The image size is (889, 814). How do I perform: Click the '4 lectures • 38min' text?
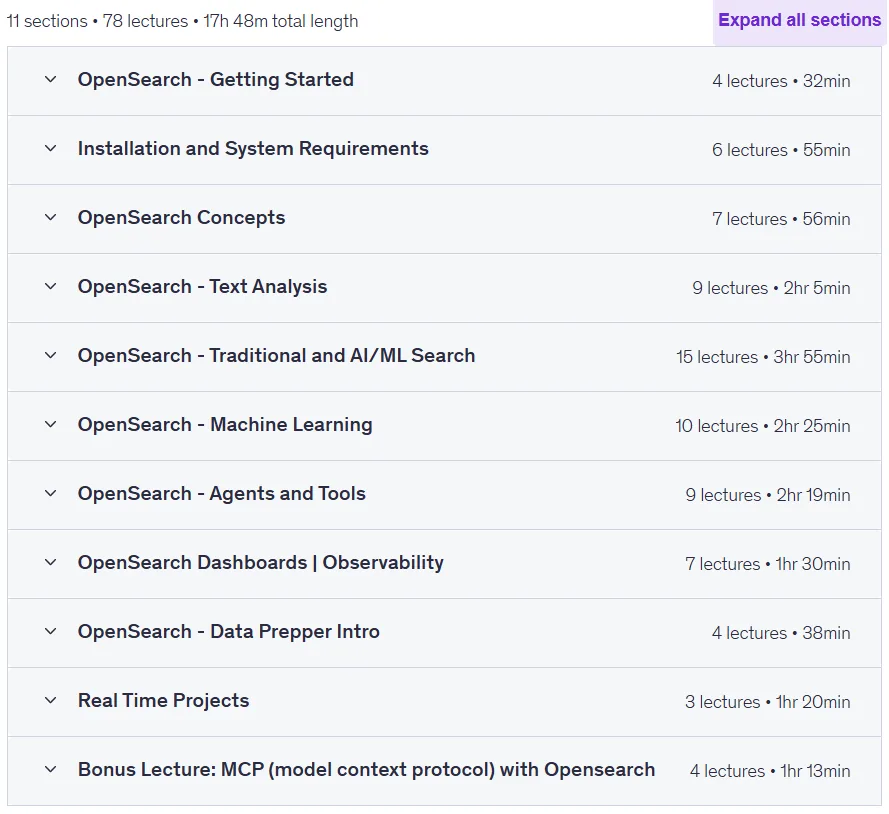pyautogui.click(x=781, y=633)
